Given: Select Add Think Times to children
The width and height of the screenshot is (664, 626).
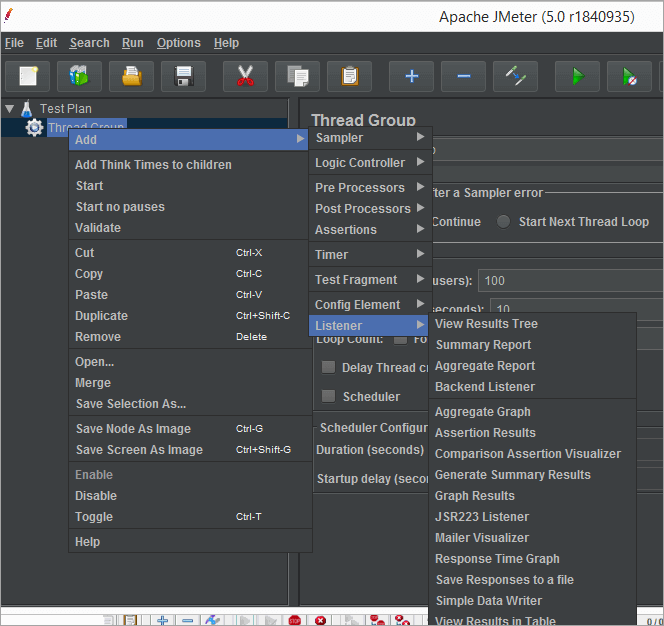Looking at the screenshot, I should (188, 165).
